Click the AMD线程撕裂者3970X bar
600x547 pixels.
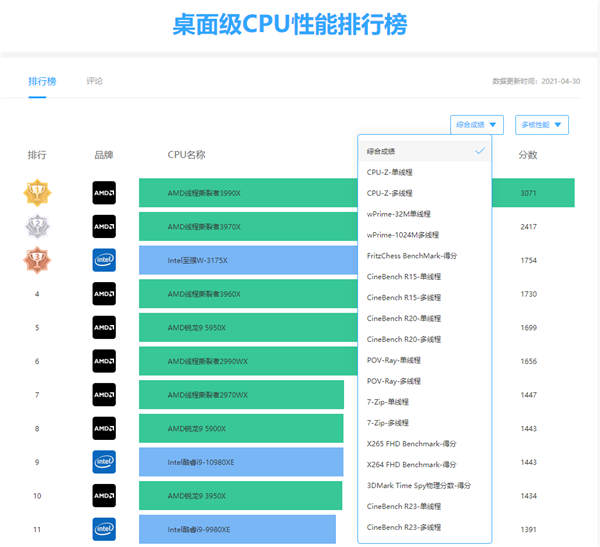[x=248, y=226]
